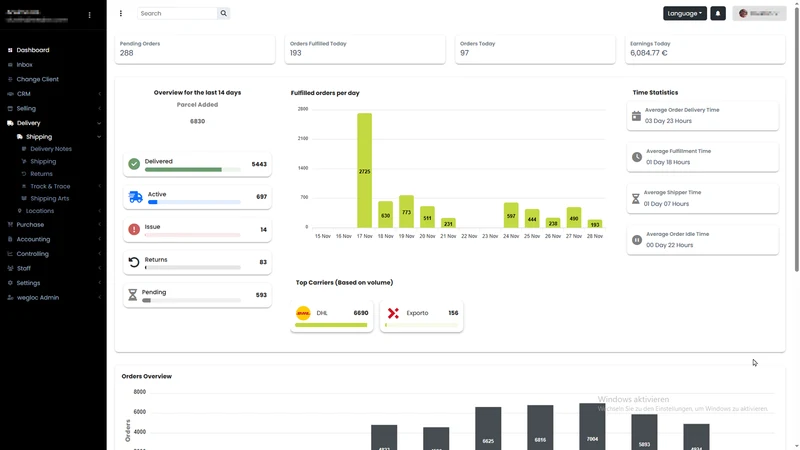Click the Pending hourglass icon
The height and width of the screenshot is (450, 800).
133,295
